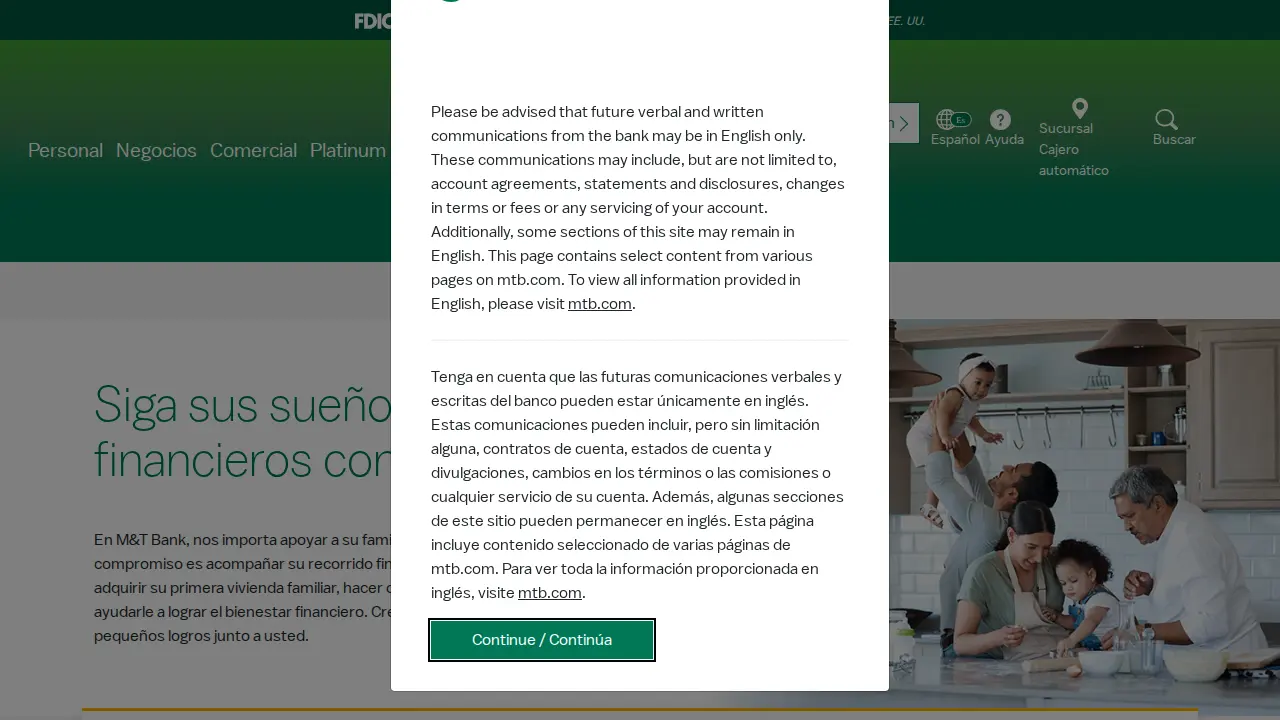Click the Español text label
Image resolution: width=1280 pixels, height=720 pixels.
(955, 140)
